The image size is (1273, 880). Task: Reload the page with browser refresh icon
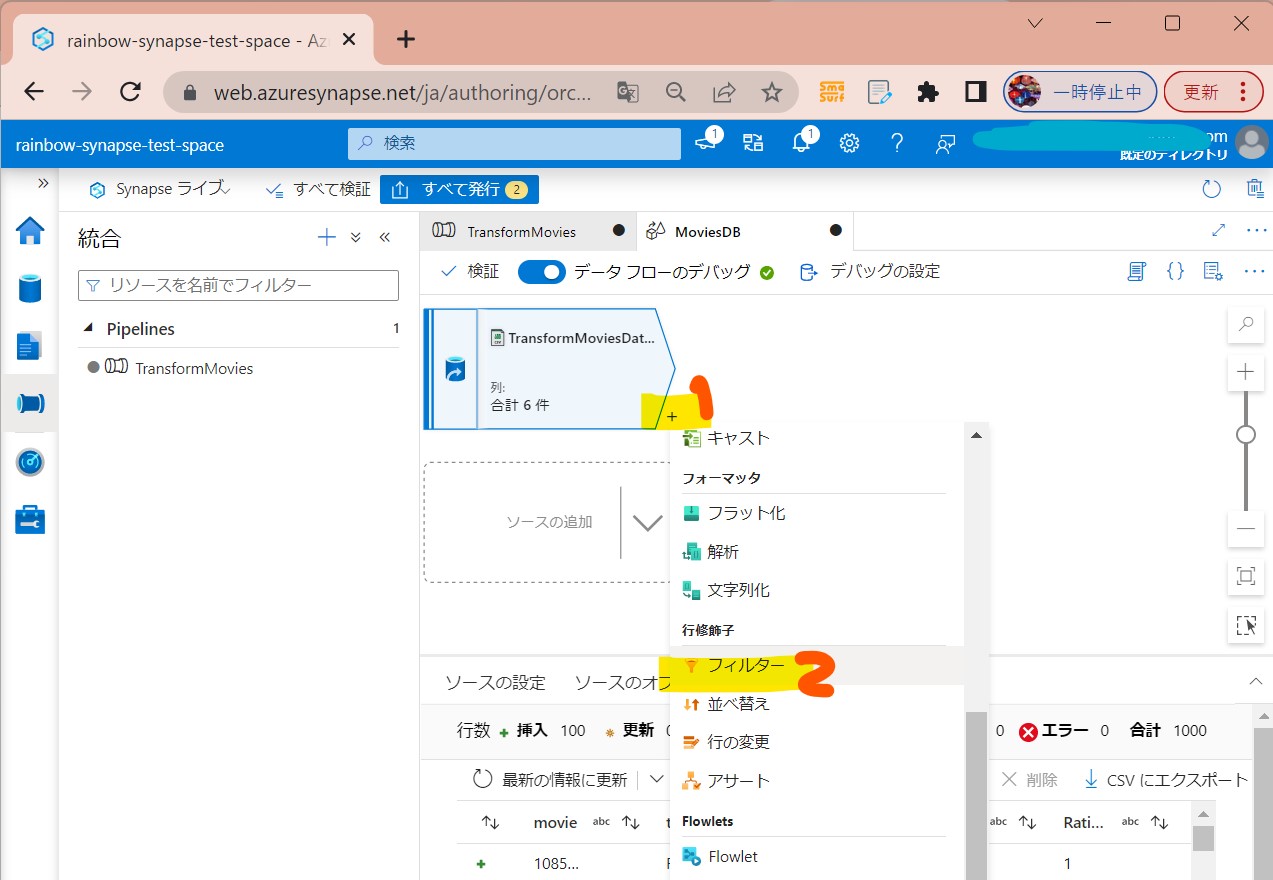(130, 92)
